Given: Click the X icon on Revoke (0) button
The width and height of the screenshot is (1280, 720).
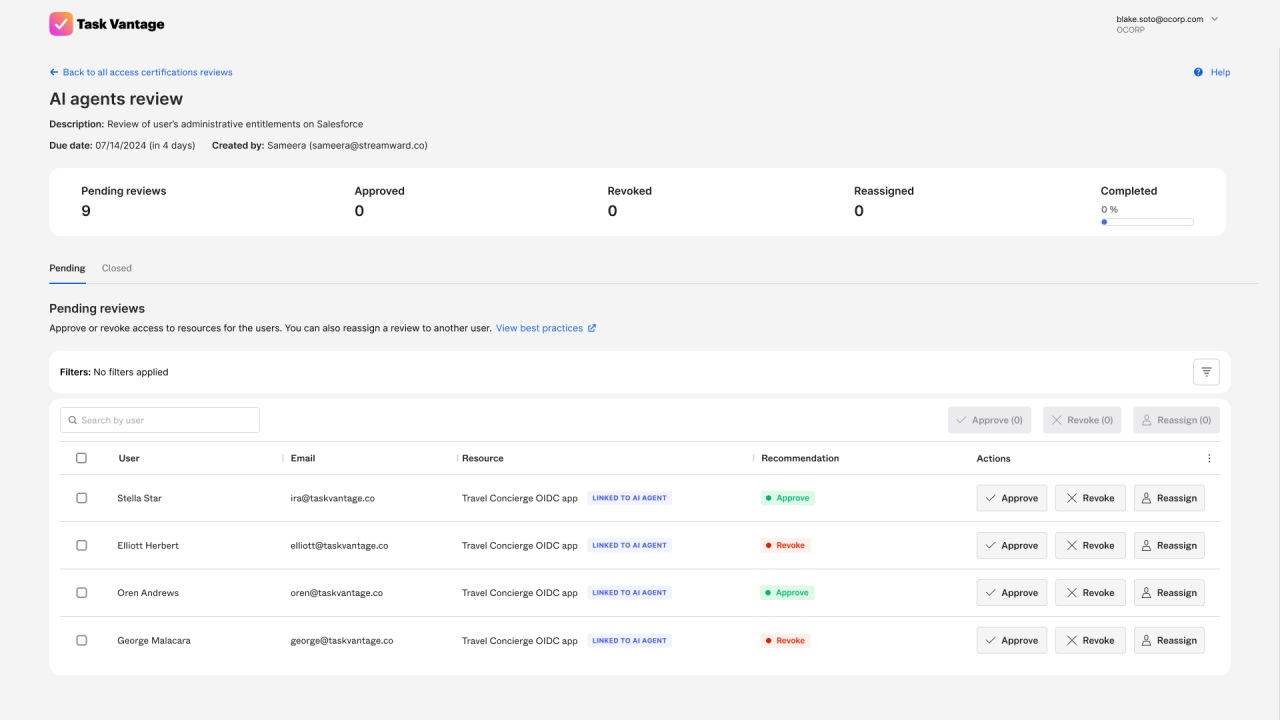Looking at the screenshot, I should pyautogui.click(x=1056, y=419).
